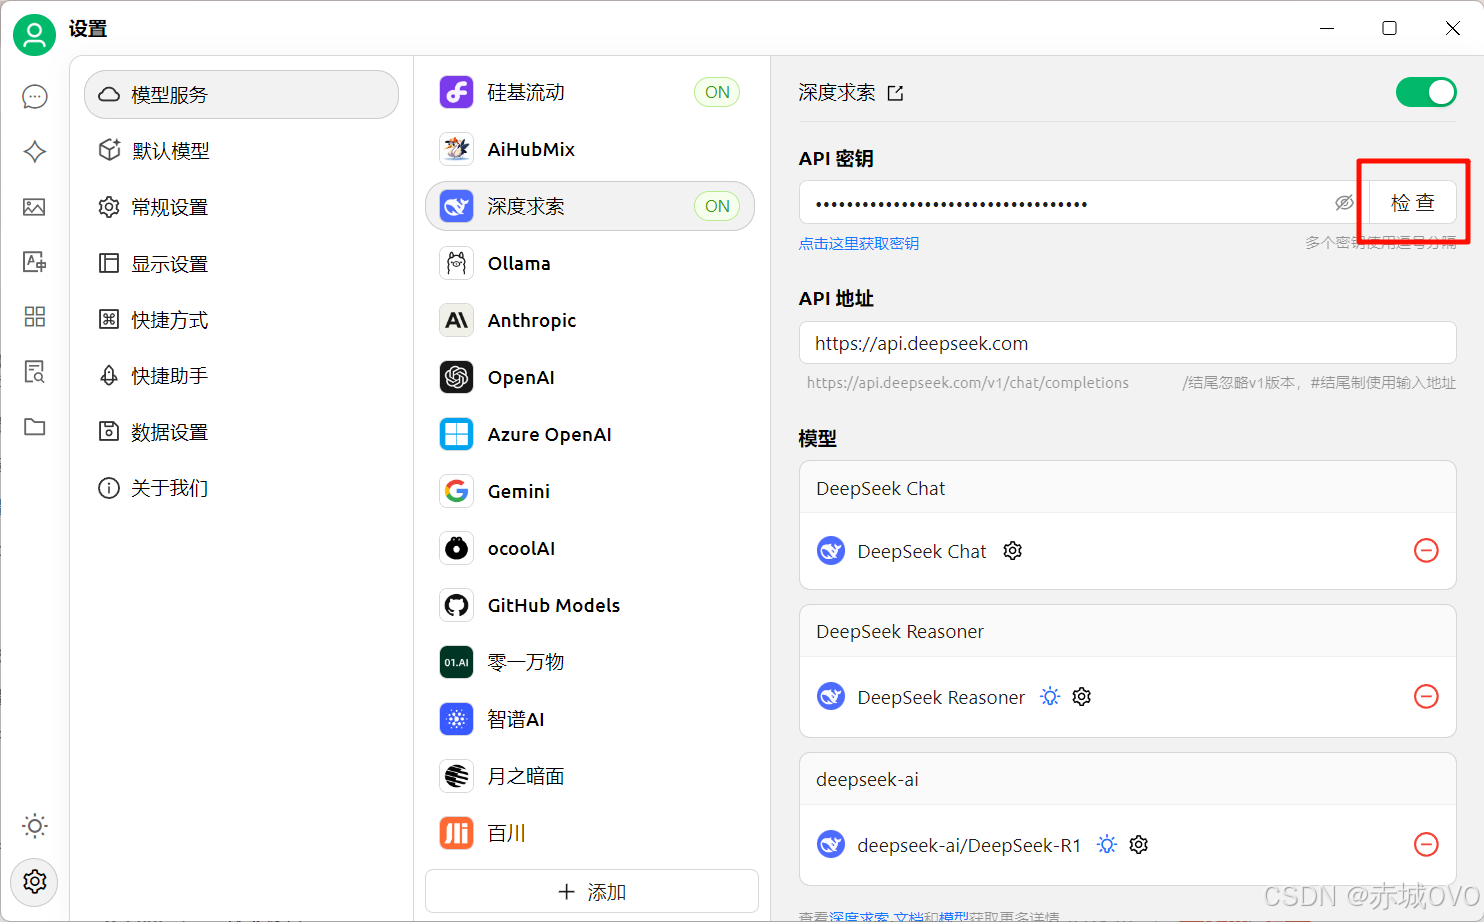This screenshot has height=922, width=1484.
Task: Select the OpenAI provider
Action: 590,377
